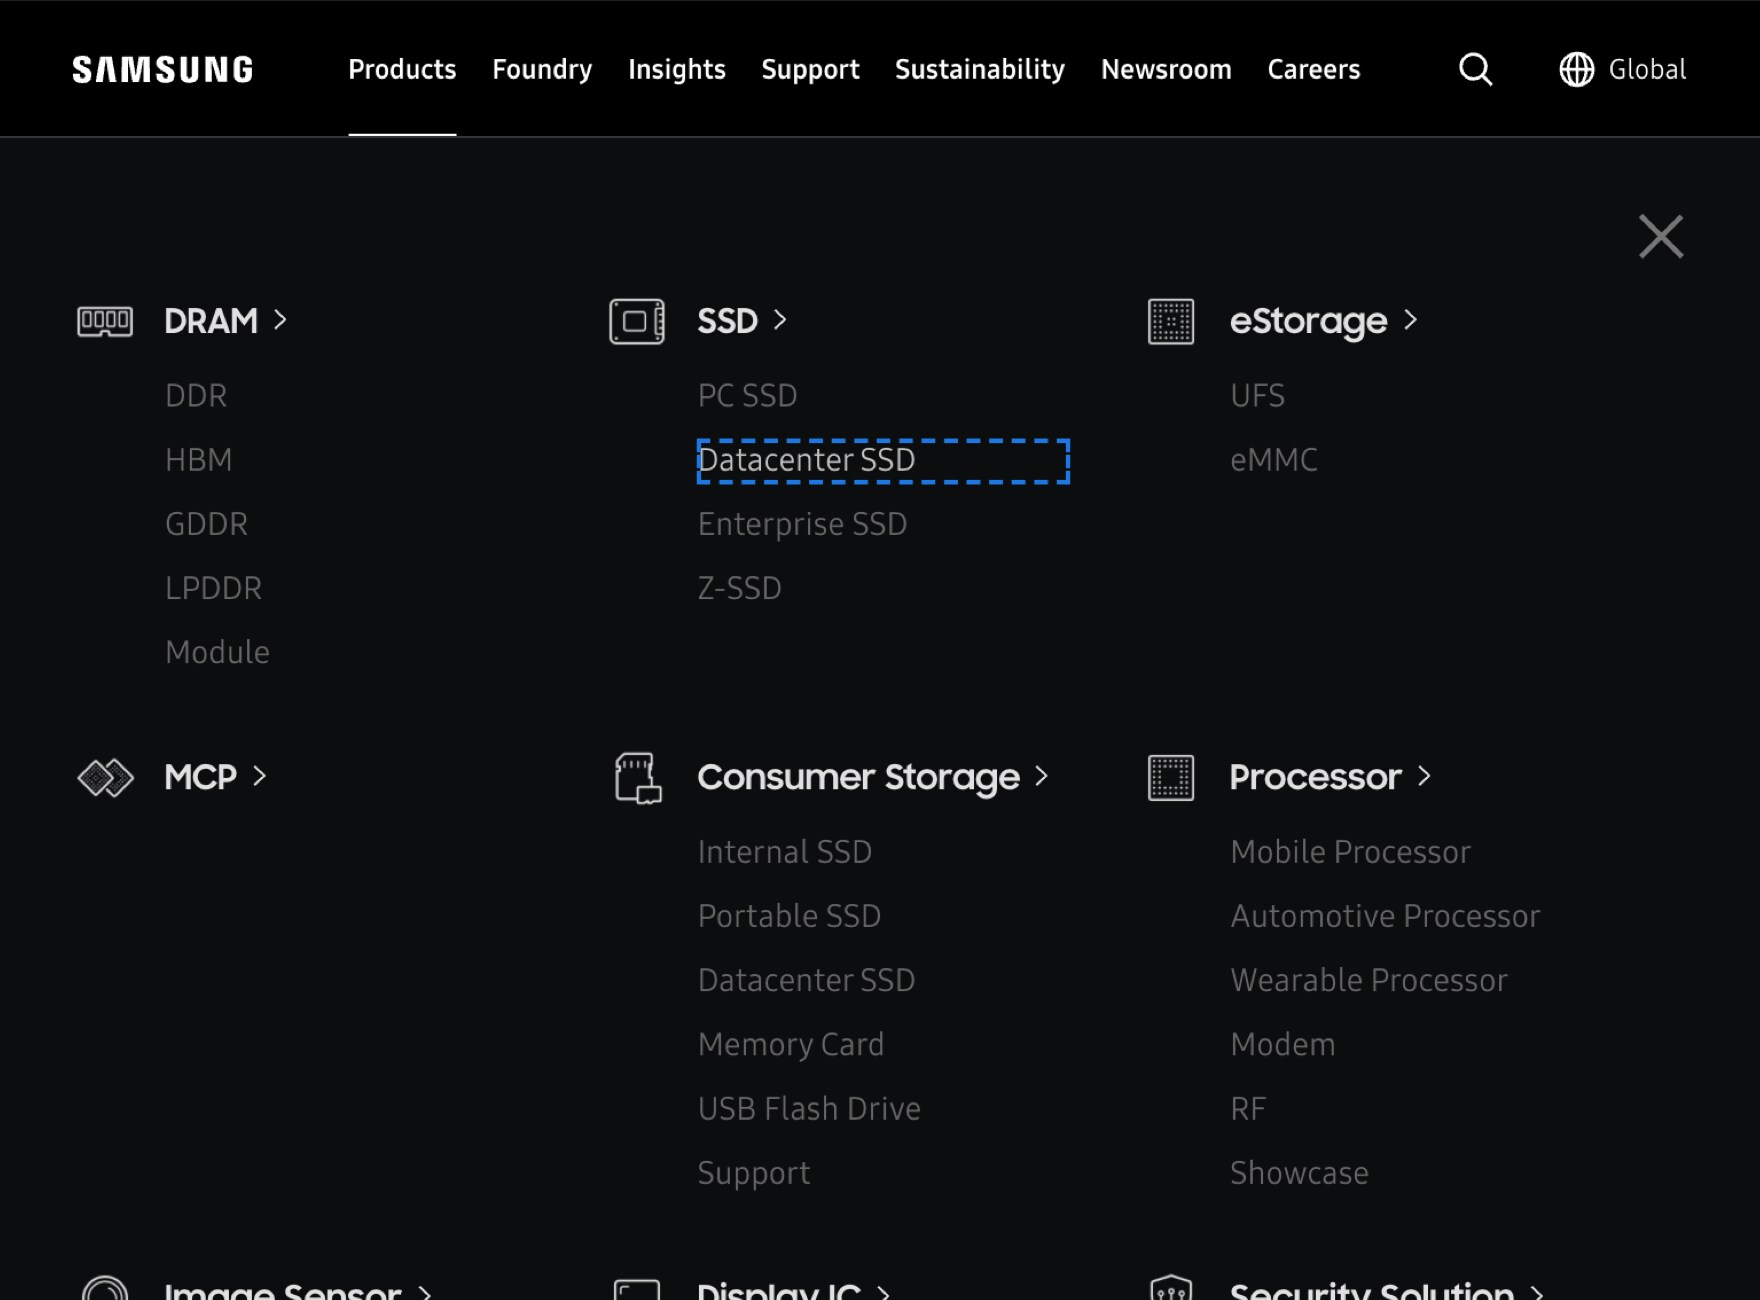Open Datacenter SSD under Consumer Storage
Viewport: 1760px width, 1300px height.
[806, 979]
